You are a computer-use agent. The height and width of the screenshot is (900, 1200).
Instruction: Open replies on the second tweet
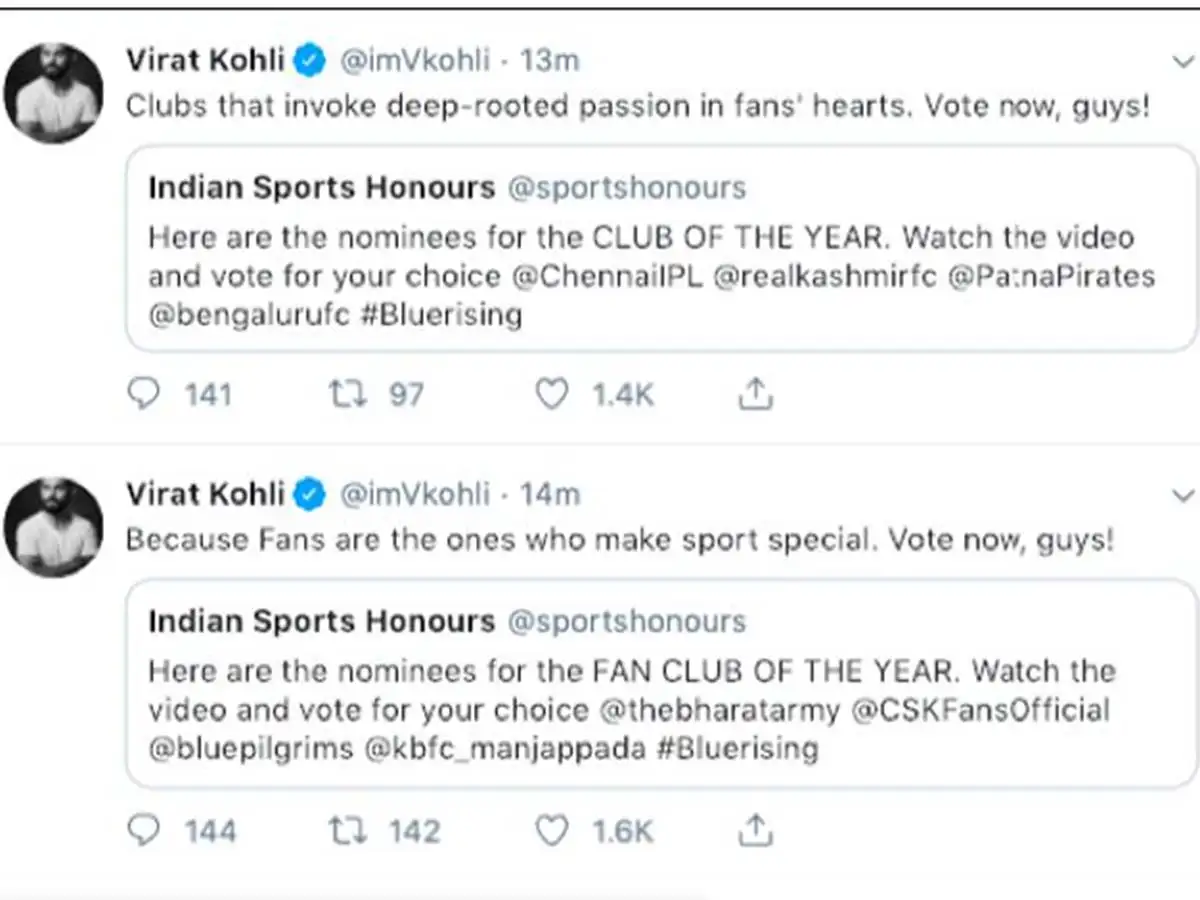pyautogui.click(x=143, y=830)
